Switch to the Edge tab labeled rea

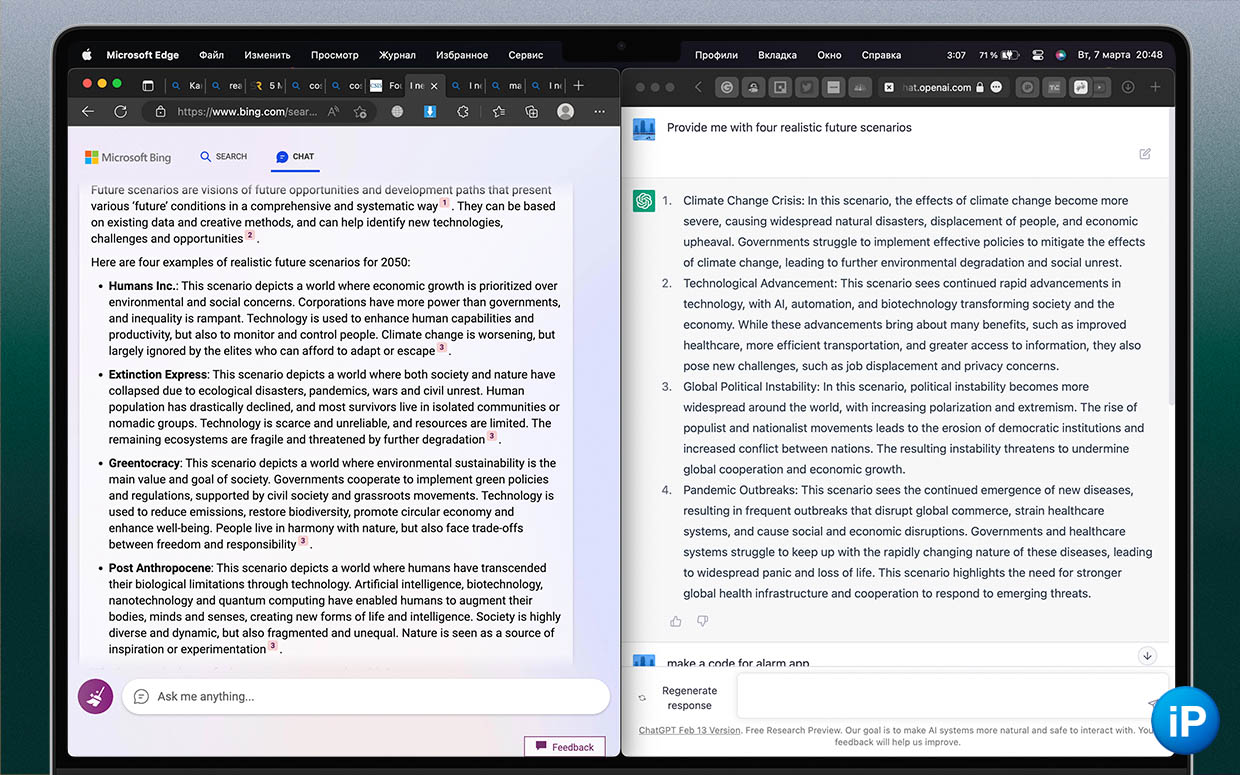[x=227, y=86]
